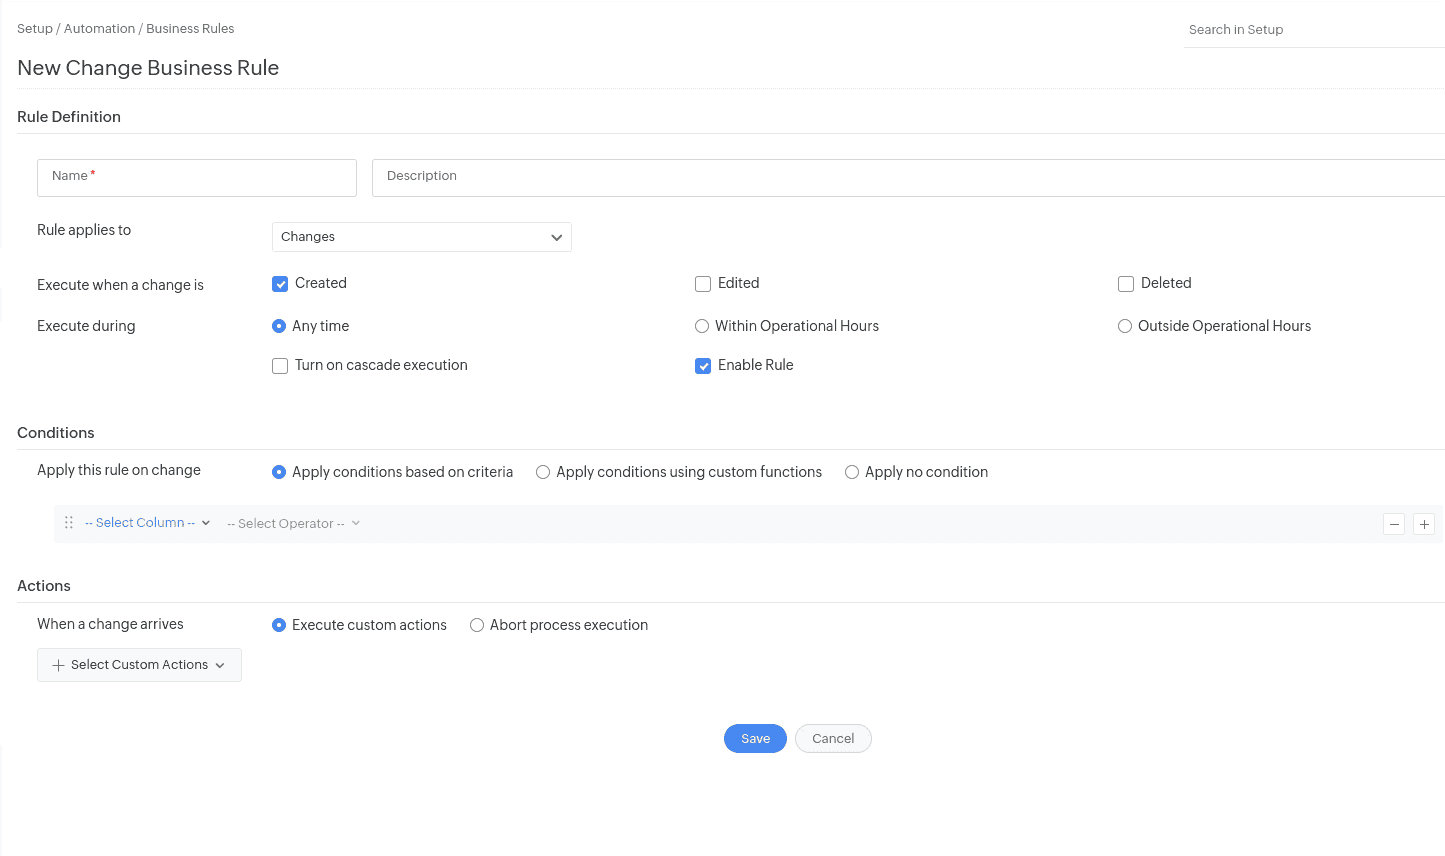Expand the Select Custom Actions menu
Screen dimensions: 1445x856
tap(139, 665)
